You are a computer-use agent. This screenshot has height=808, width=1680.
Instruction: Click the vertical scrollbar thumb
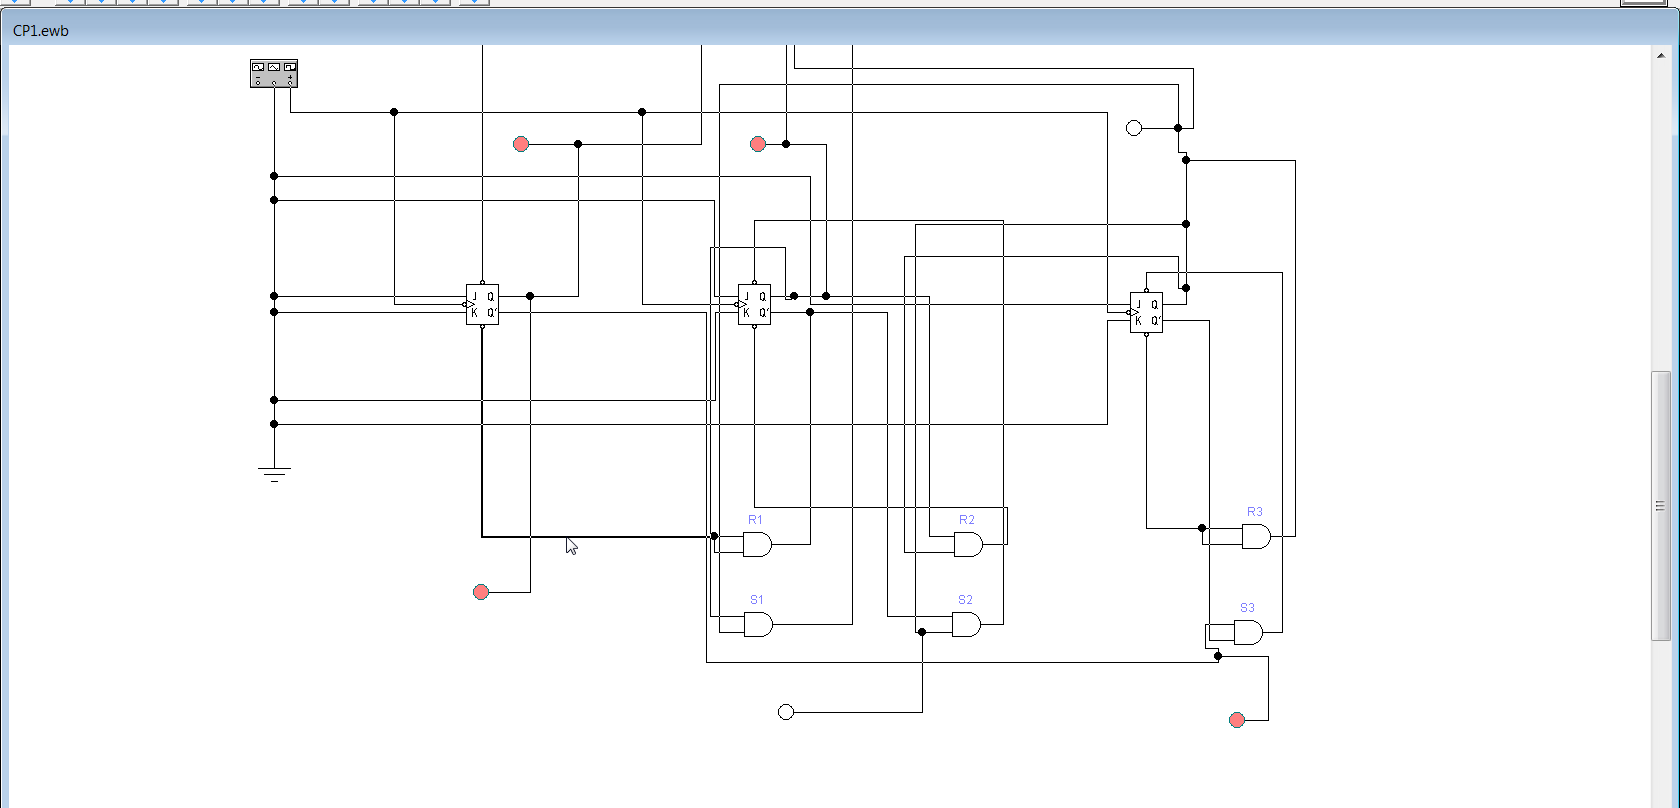(1660, 506)
